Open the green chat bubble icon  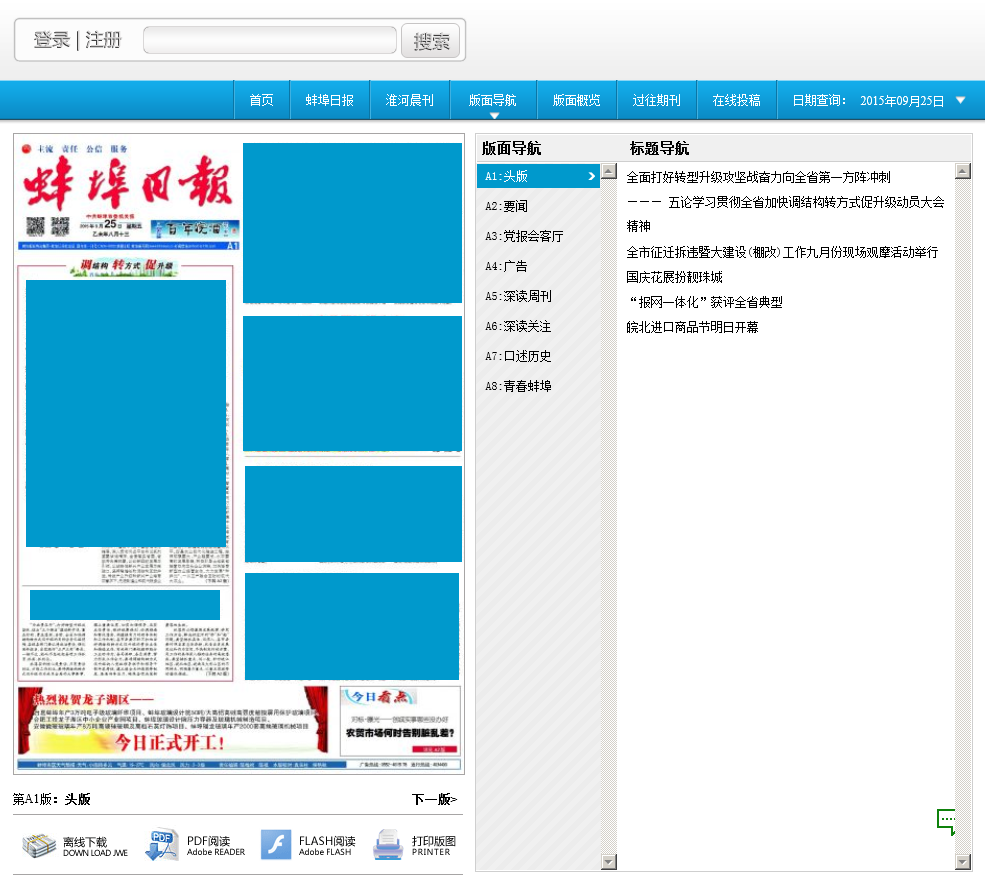(946, 822)
